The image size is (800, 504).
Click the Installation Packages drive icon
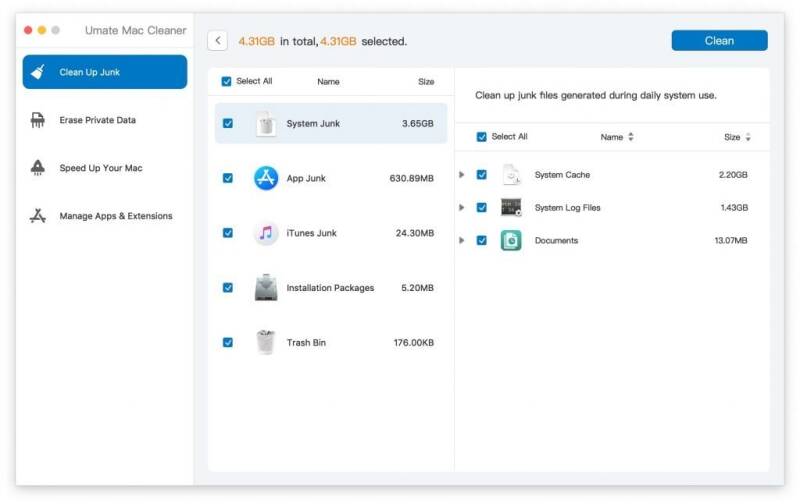click(x=266, y=288)
